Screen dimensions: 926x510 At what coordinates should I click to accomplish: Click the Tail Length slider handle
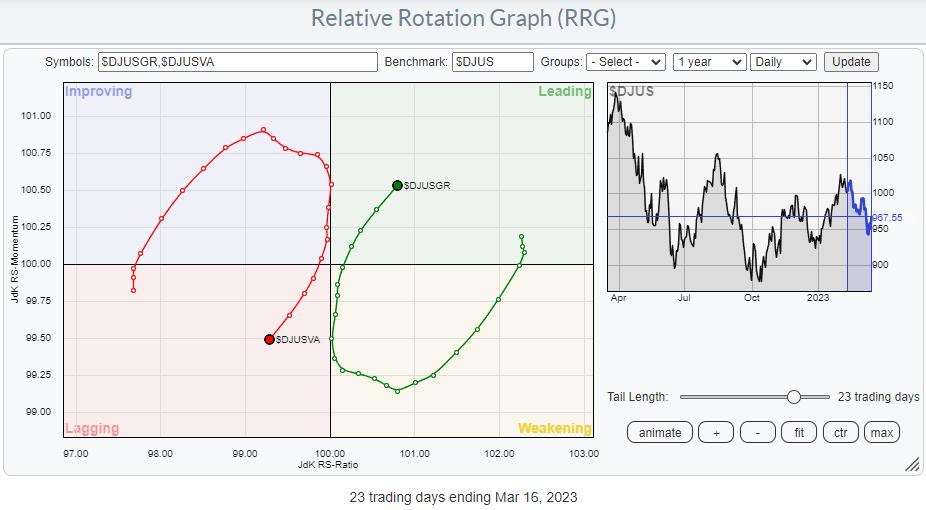coord(794,397)
